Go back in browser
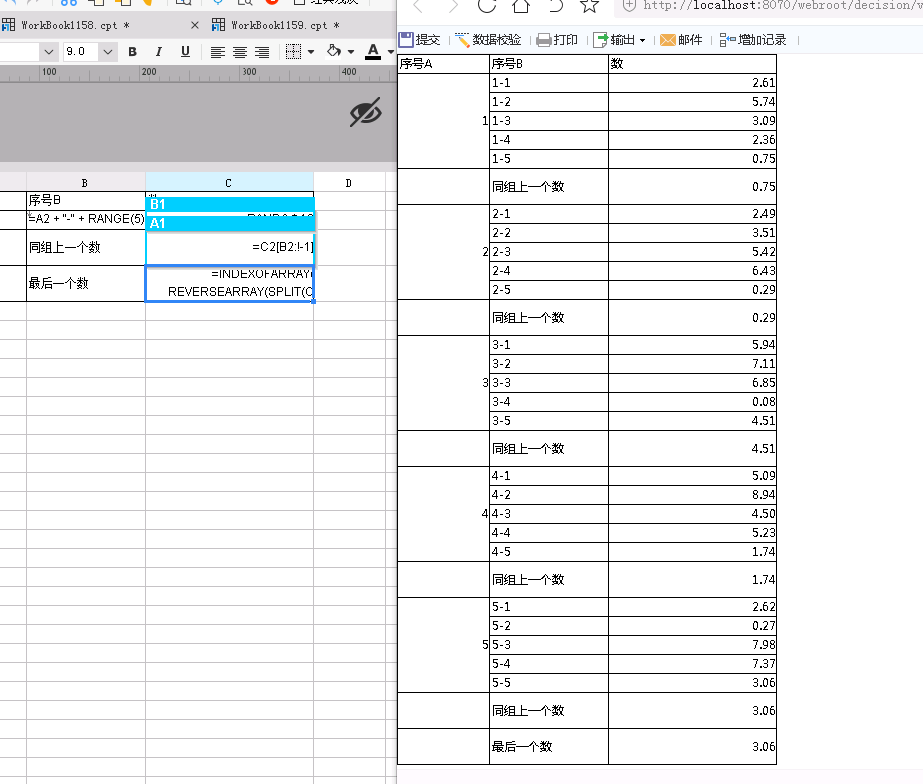This screenshot has height=784, width=923. (419, 5)
